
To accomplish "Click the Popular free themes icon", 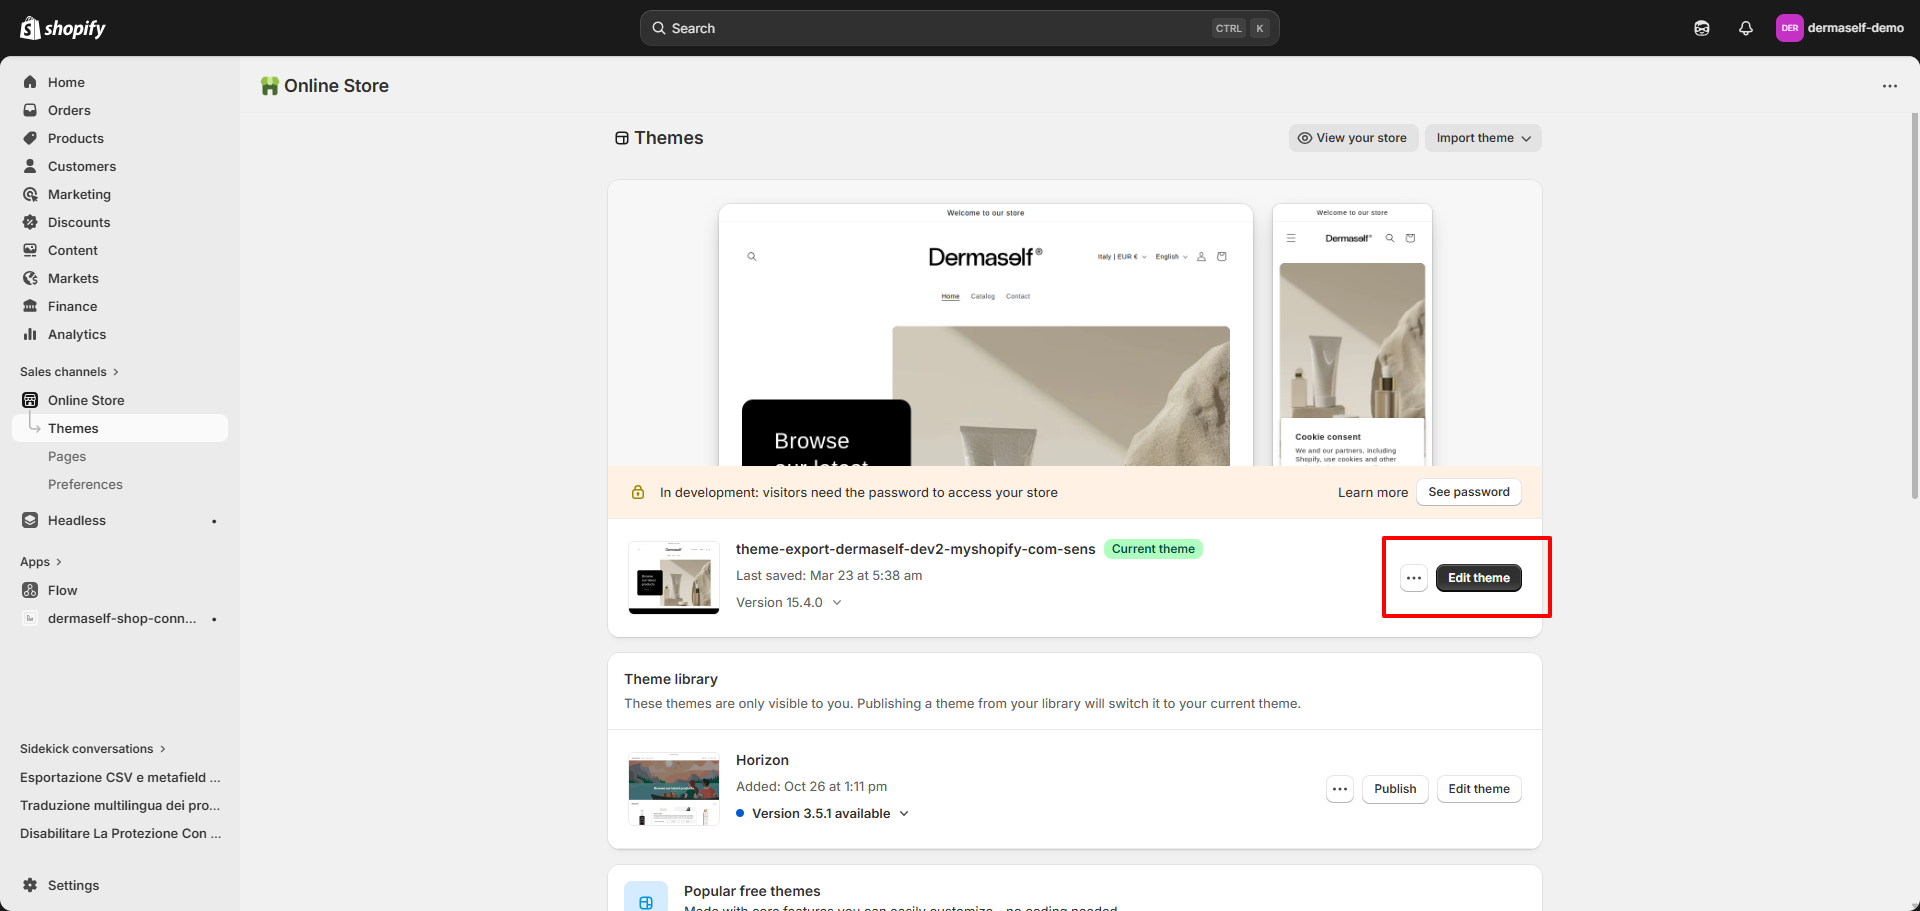I will [x=646, y=897].
